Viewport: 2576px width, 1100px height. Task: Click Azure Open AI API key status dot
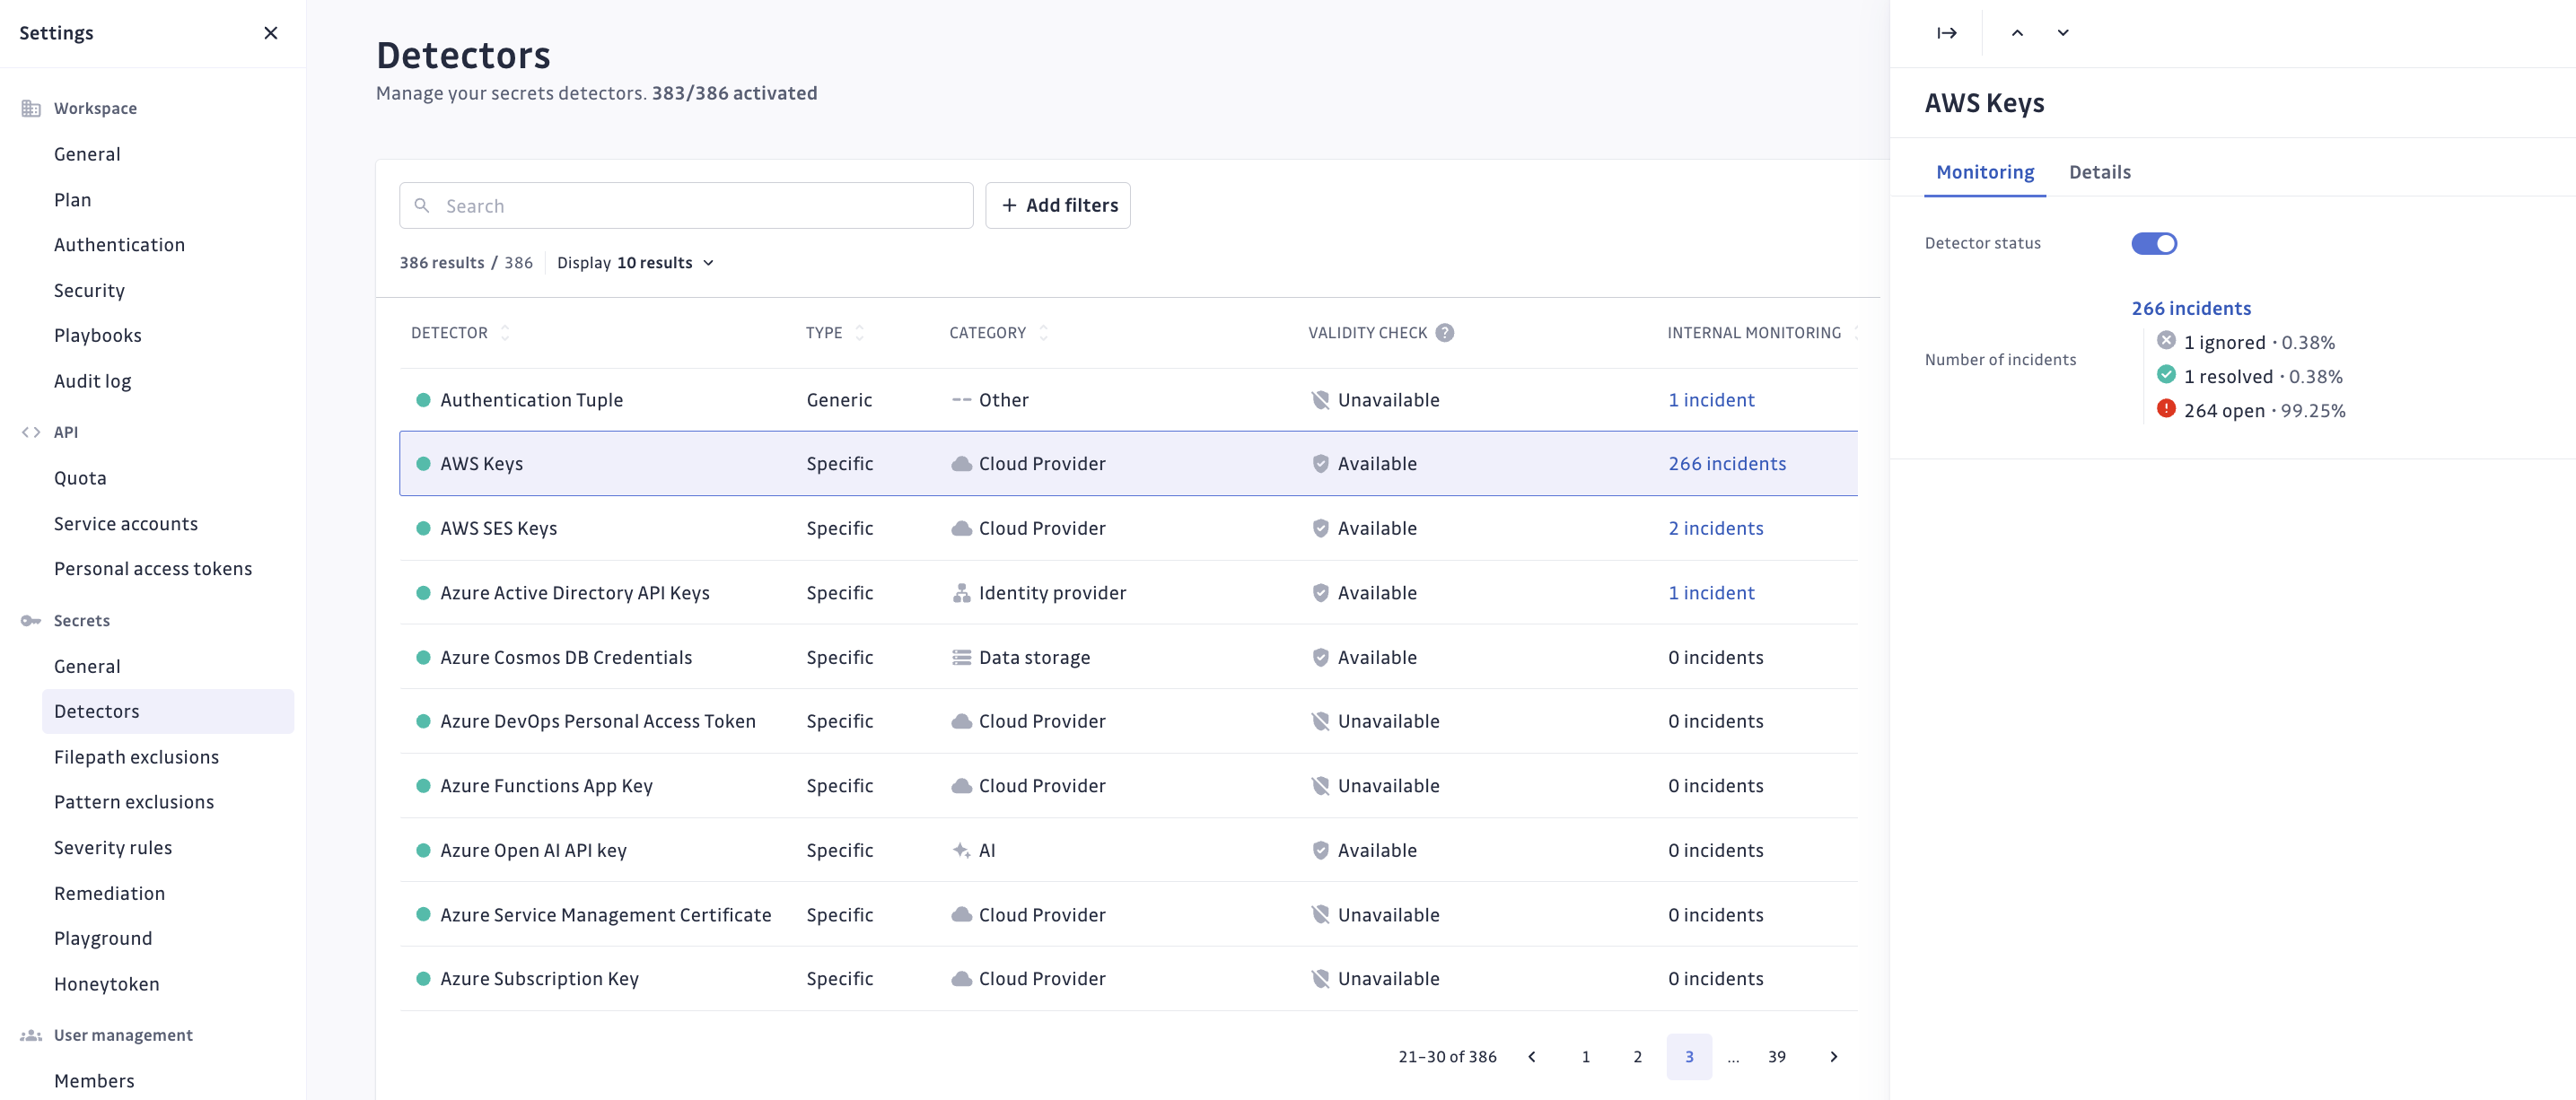[x=423, y=851]
